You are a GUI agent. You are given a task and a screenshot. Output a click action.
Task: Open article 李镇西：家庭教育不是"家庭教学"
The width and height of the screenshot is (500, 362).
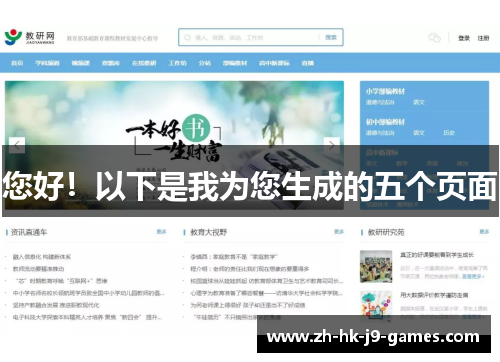pos(234,257)
